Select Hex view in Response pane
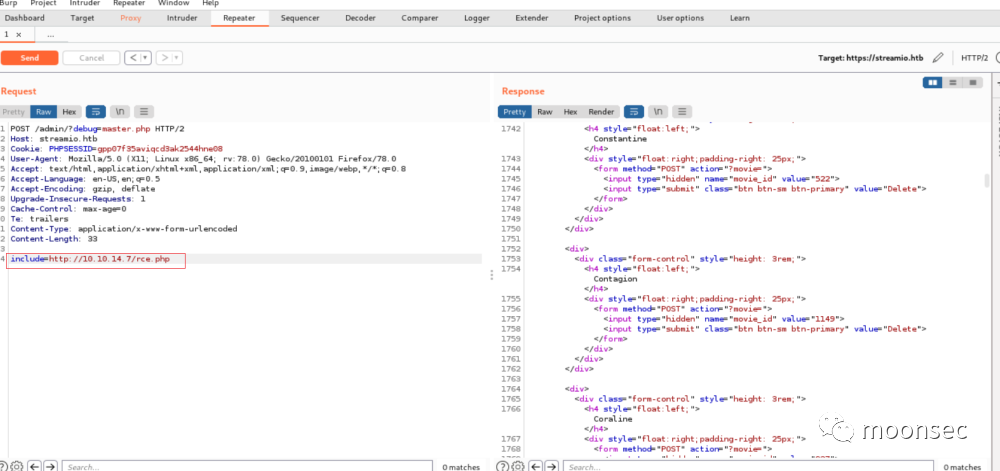1000x471 pixels. 570,112
